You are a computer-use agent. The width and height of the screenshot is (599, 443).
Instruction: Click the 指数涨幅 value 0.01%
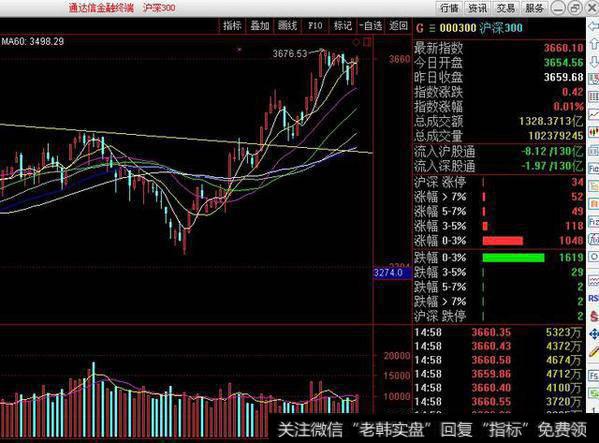[x=568, y=107]
